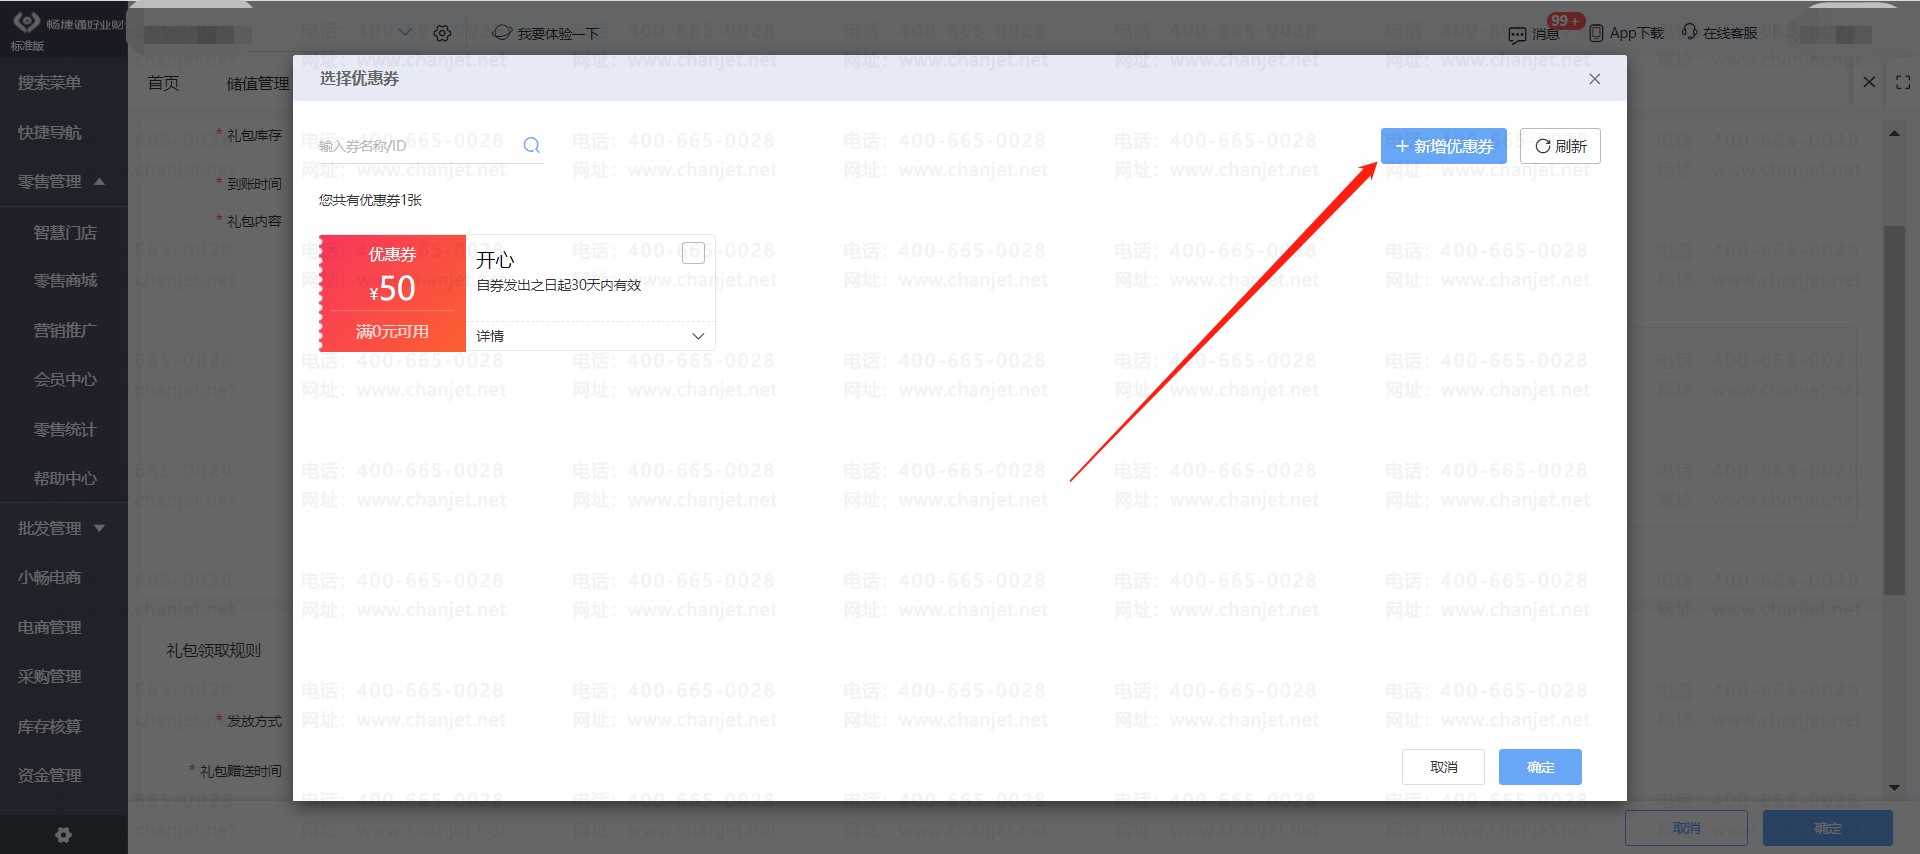Click 取消 in the coupon dialog

[1443, 767]
